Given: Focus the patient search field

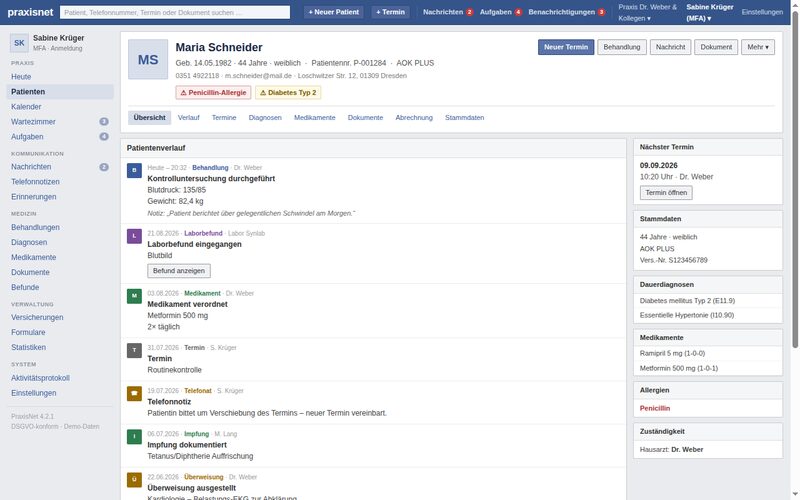Looking at the screenshot, I should click(175, 12).
